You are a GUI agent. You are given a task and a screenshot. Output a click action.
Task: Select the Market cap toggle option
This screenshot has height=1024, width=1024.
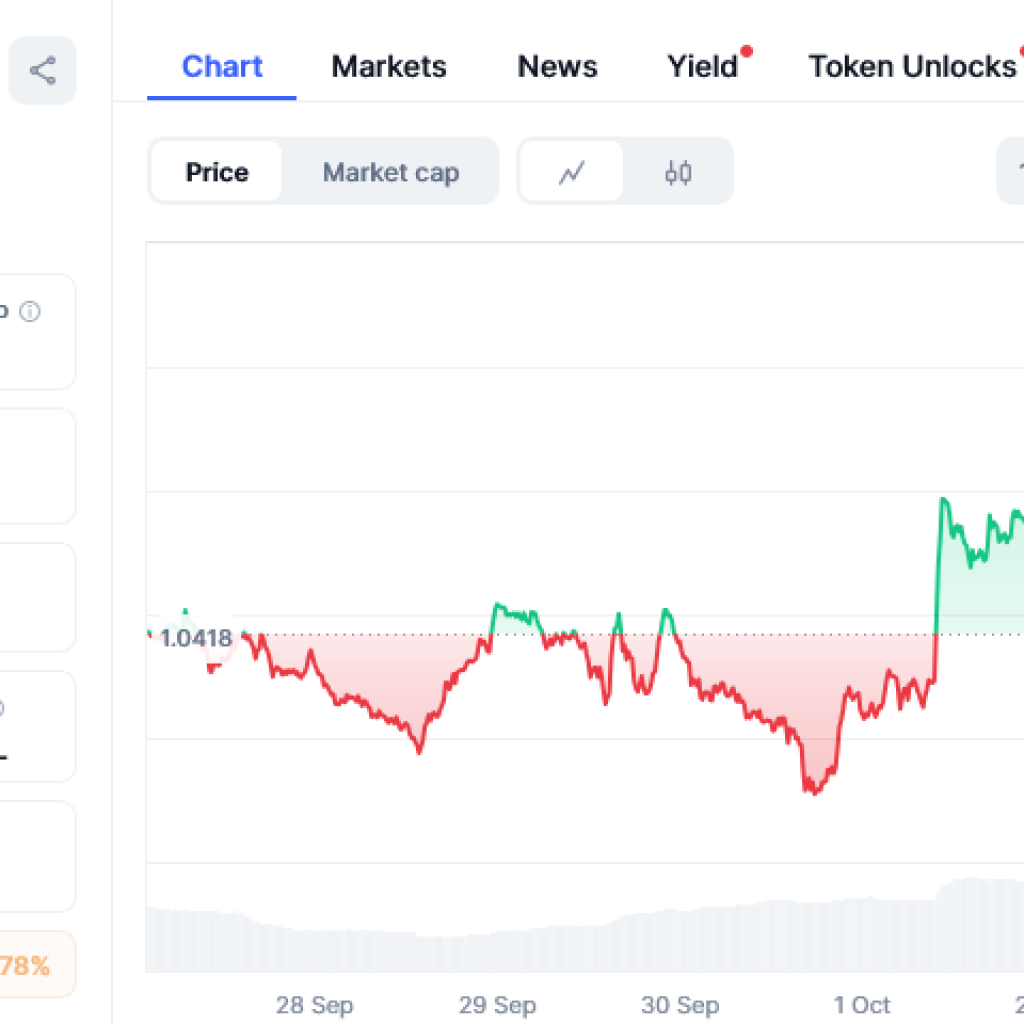coord(390,172)
